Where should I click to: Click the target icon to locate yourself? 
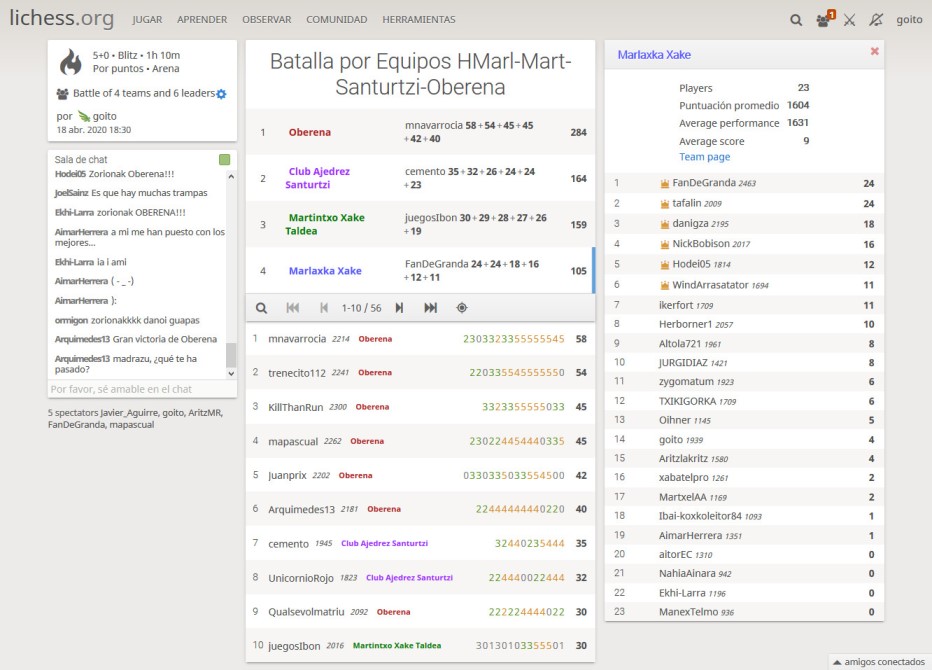tap(461, 308)
